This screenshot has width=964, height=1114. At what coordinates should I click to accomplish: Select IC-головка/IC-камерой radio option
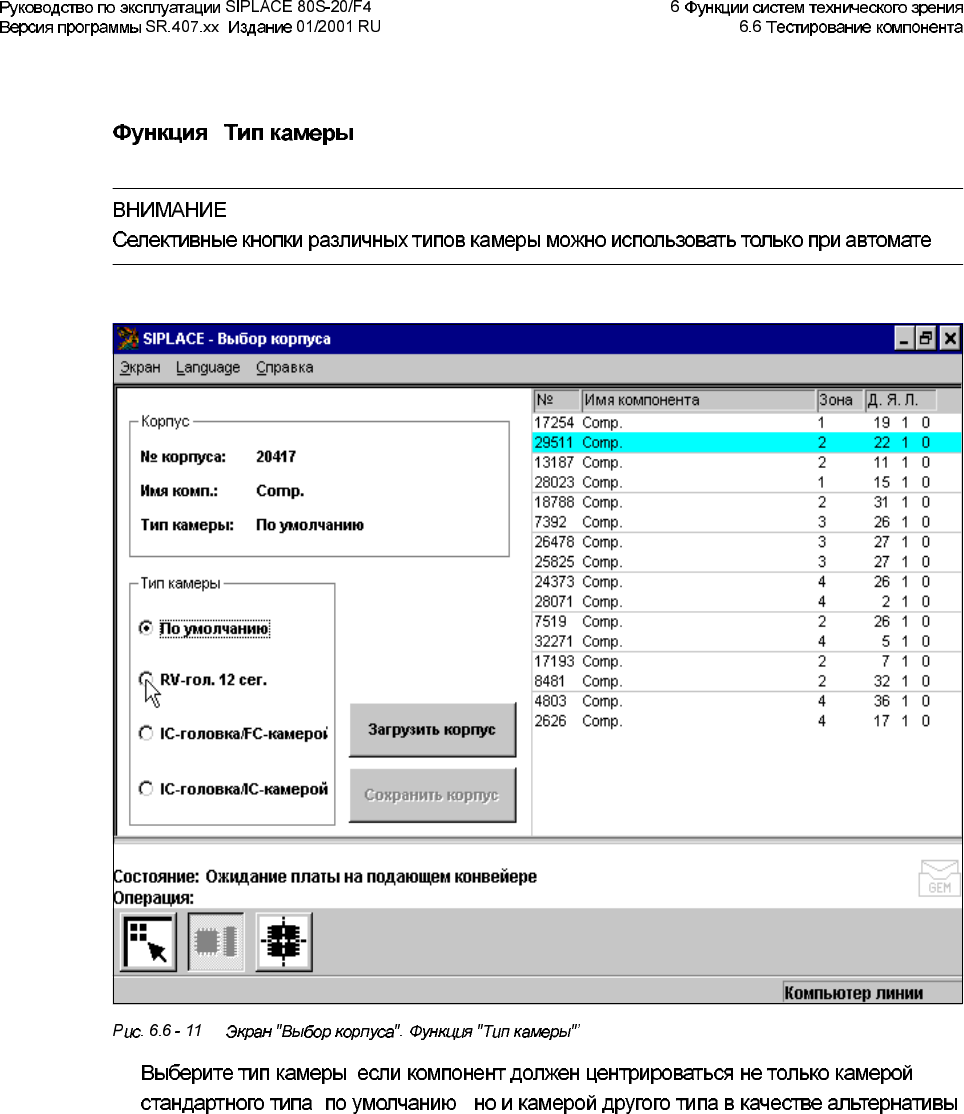tap(146, 789)
